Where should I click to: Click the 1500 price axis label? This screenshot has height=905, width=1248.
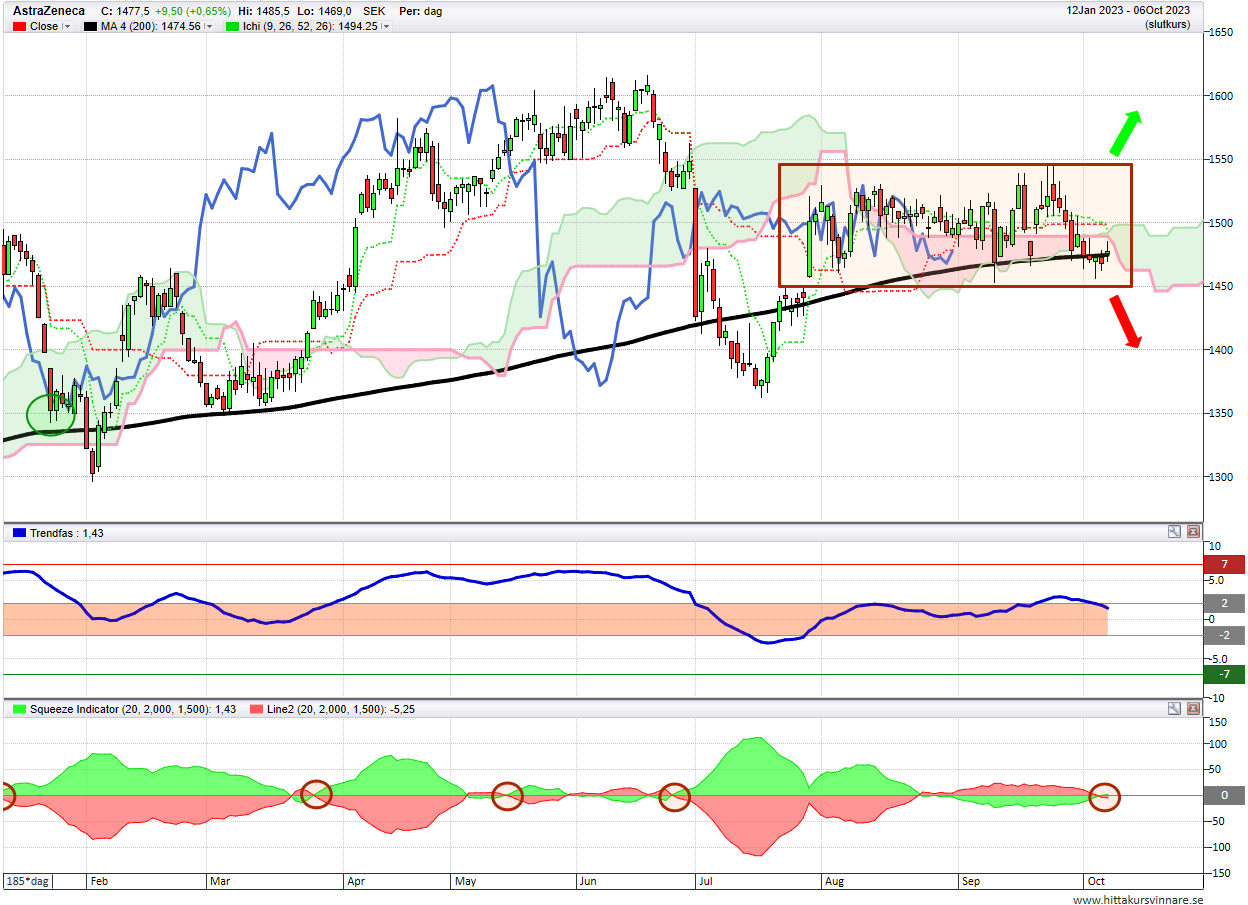click(1219, 223)
